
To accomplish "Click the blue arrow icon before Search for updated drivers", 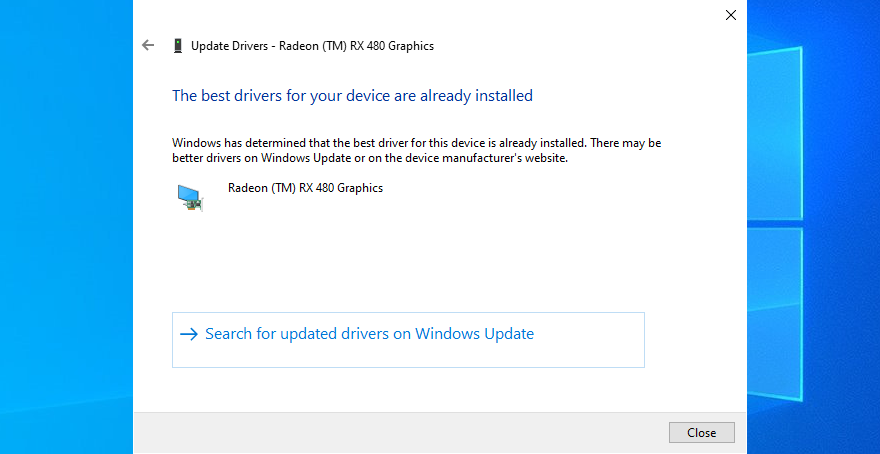I will (189, 334).
